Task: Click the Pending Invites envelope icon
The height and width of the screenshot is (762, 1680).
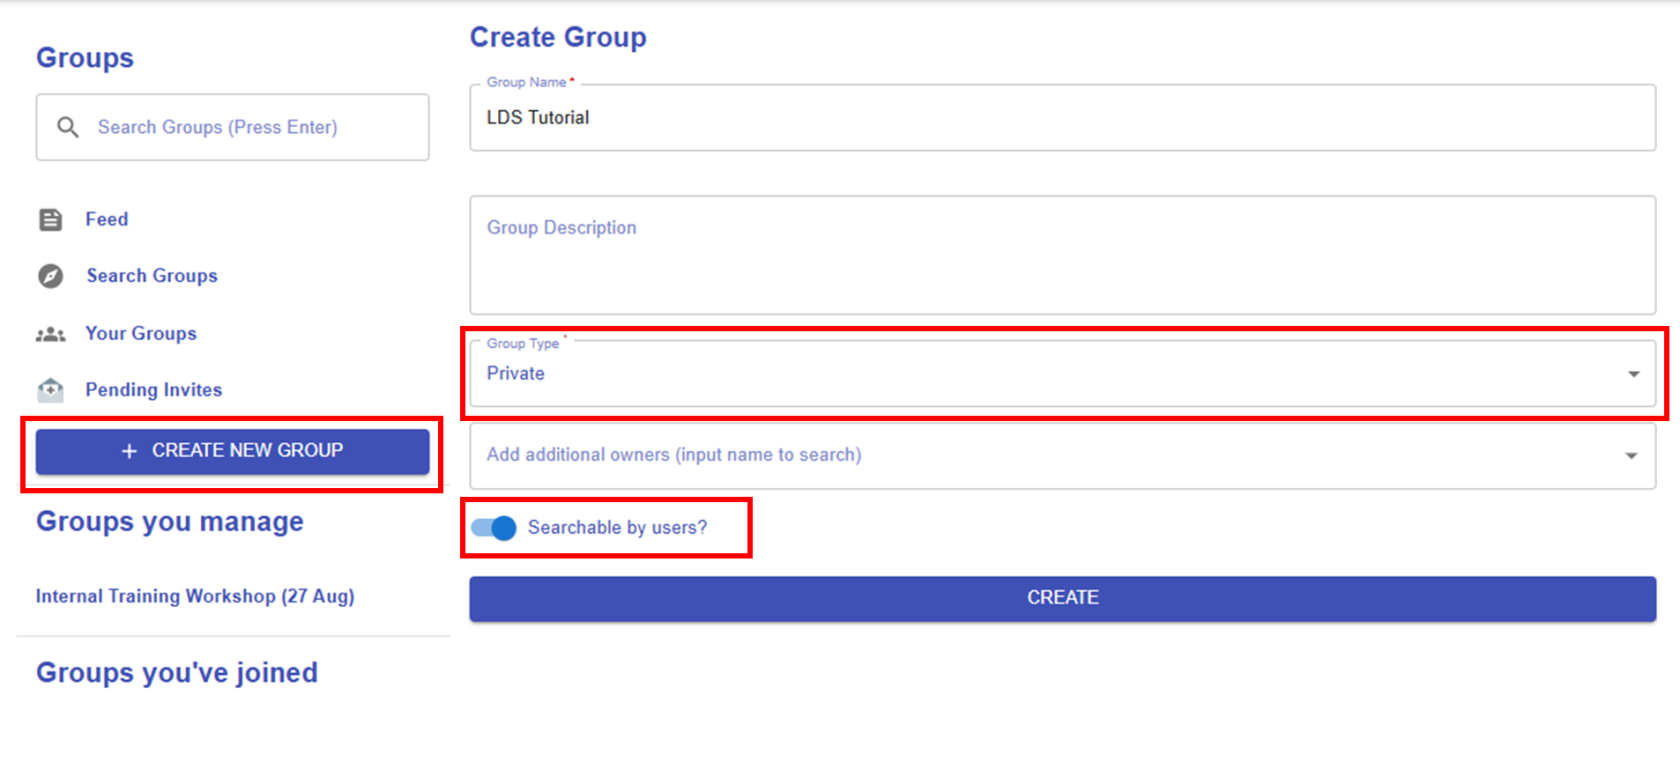Action: pyautogui.click(x=50, y=390)
